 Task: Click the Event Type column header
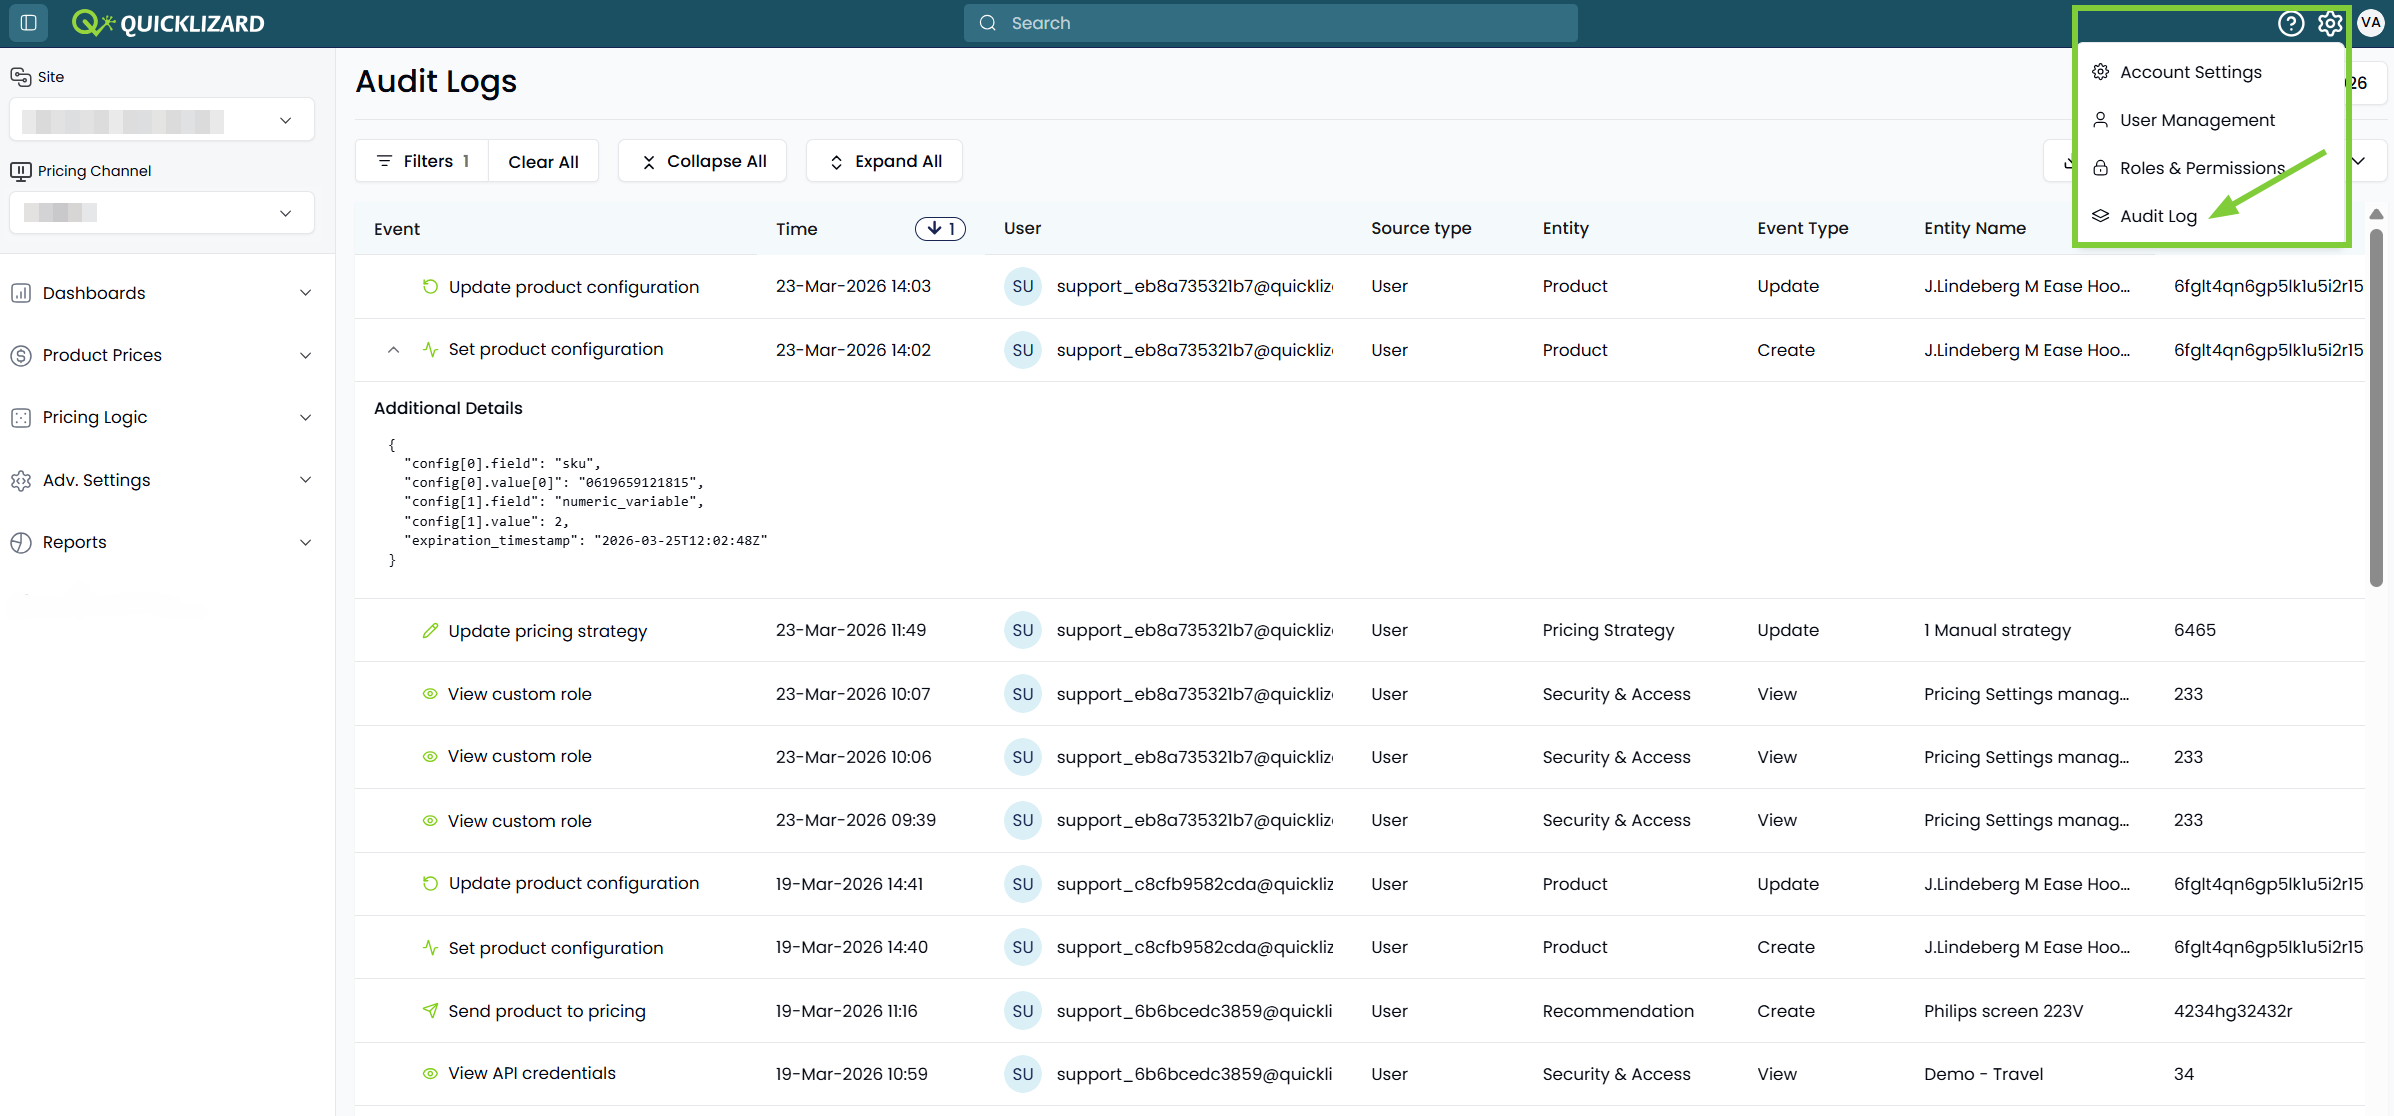pyautogui.click(x=1802, y=229)
